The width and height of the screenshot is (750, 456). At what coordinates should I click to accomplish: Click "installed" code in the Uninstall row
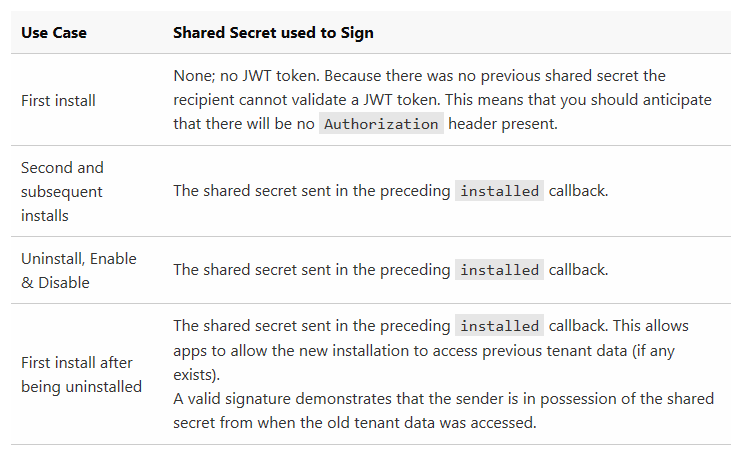click(499, 269)
